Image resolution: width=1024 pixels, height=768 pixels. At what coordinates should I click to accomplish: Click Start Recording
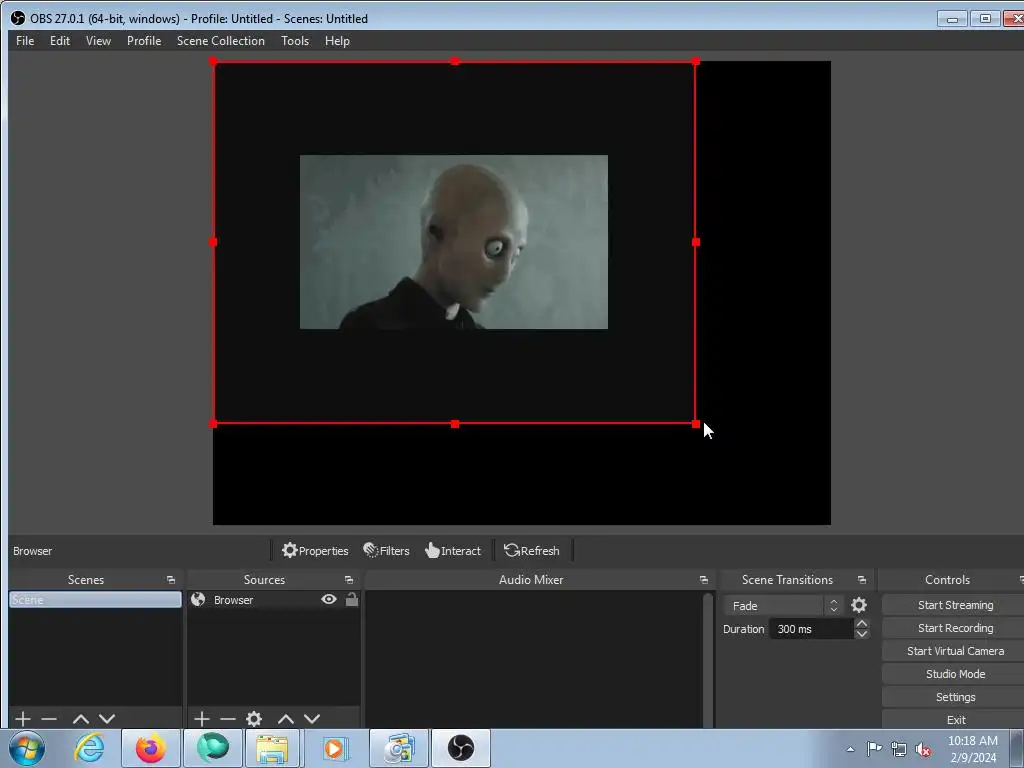(x=955, y=628)
